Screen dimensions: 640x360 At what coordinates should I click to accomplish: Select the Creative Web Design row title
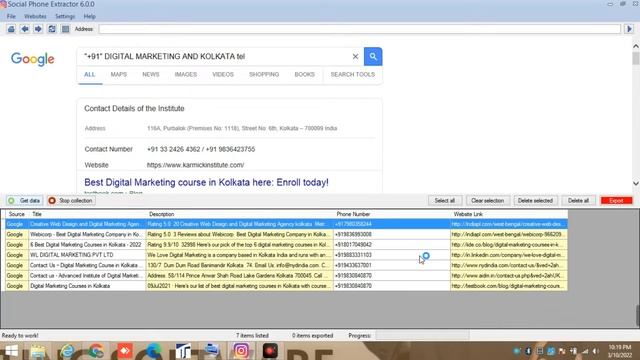[86, 224]
